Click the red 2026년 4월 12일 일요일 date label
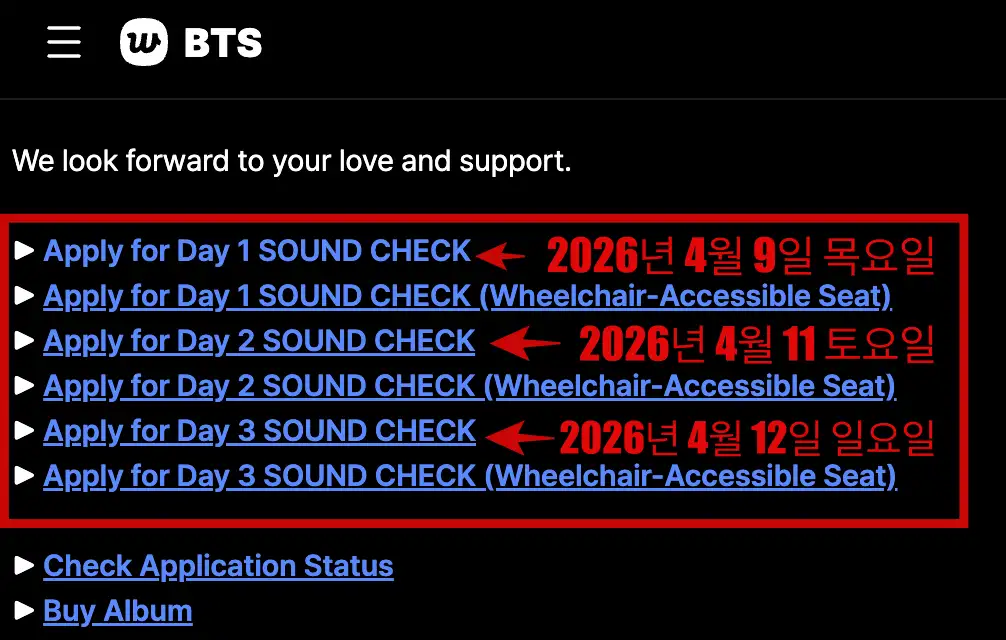The image size is (1006, 640). point(746,437)
